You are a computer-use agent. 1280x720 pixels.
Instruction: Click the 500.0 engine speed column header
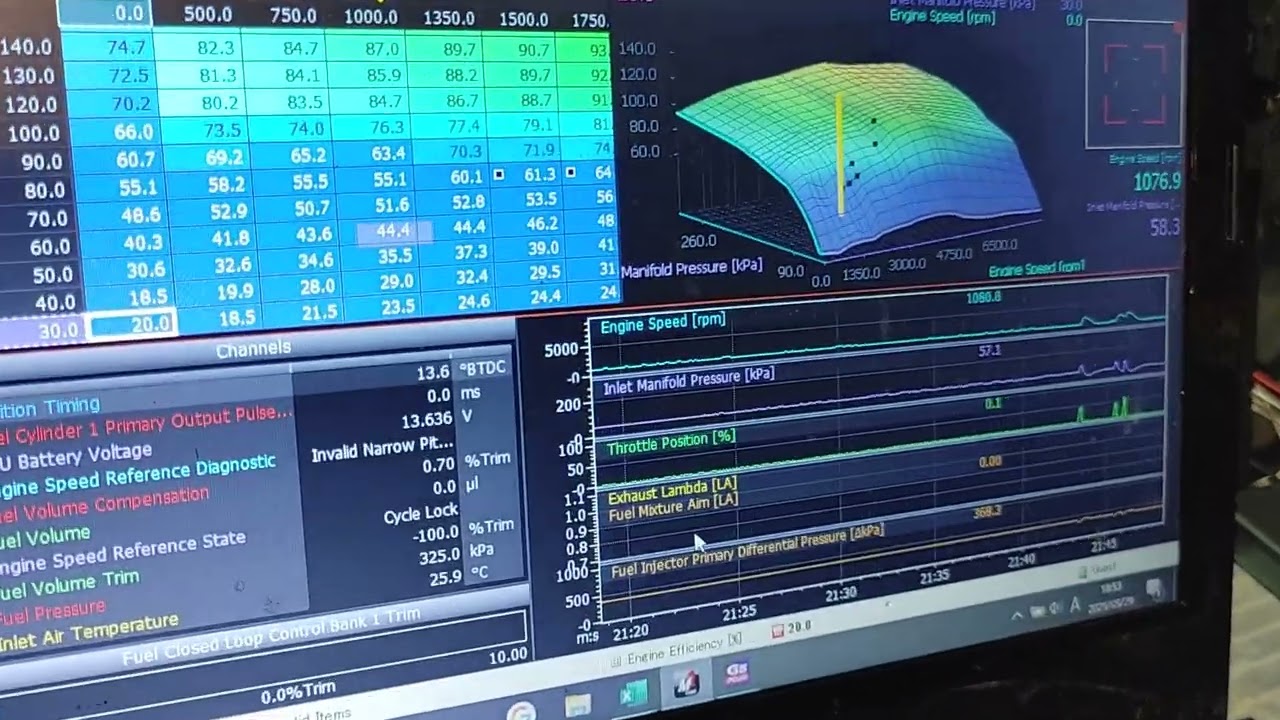208,15
